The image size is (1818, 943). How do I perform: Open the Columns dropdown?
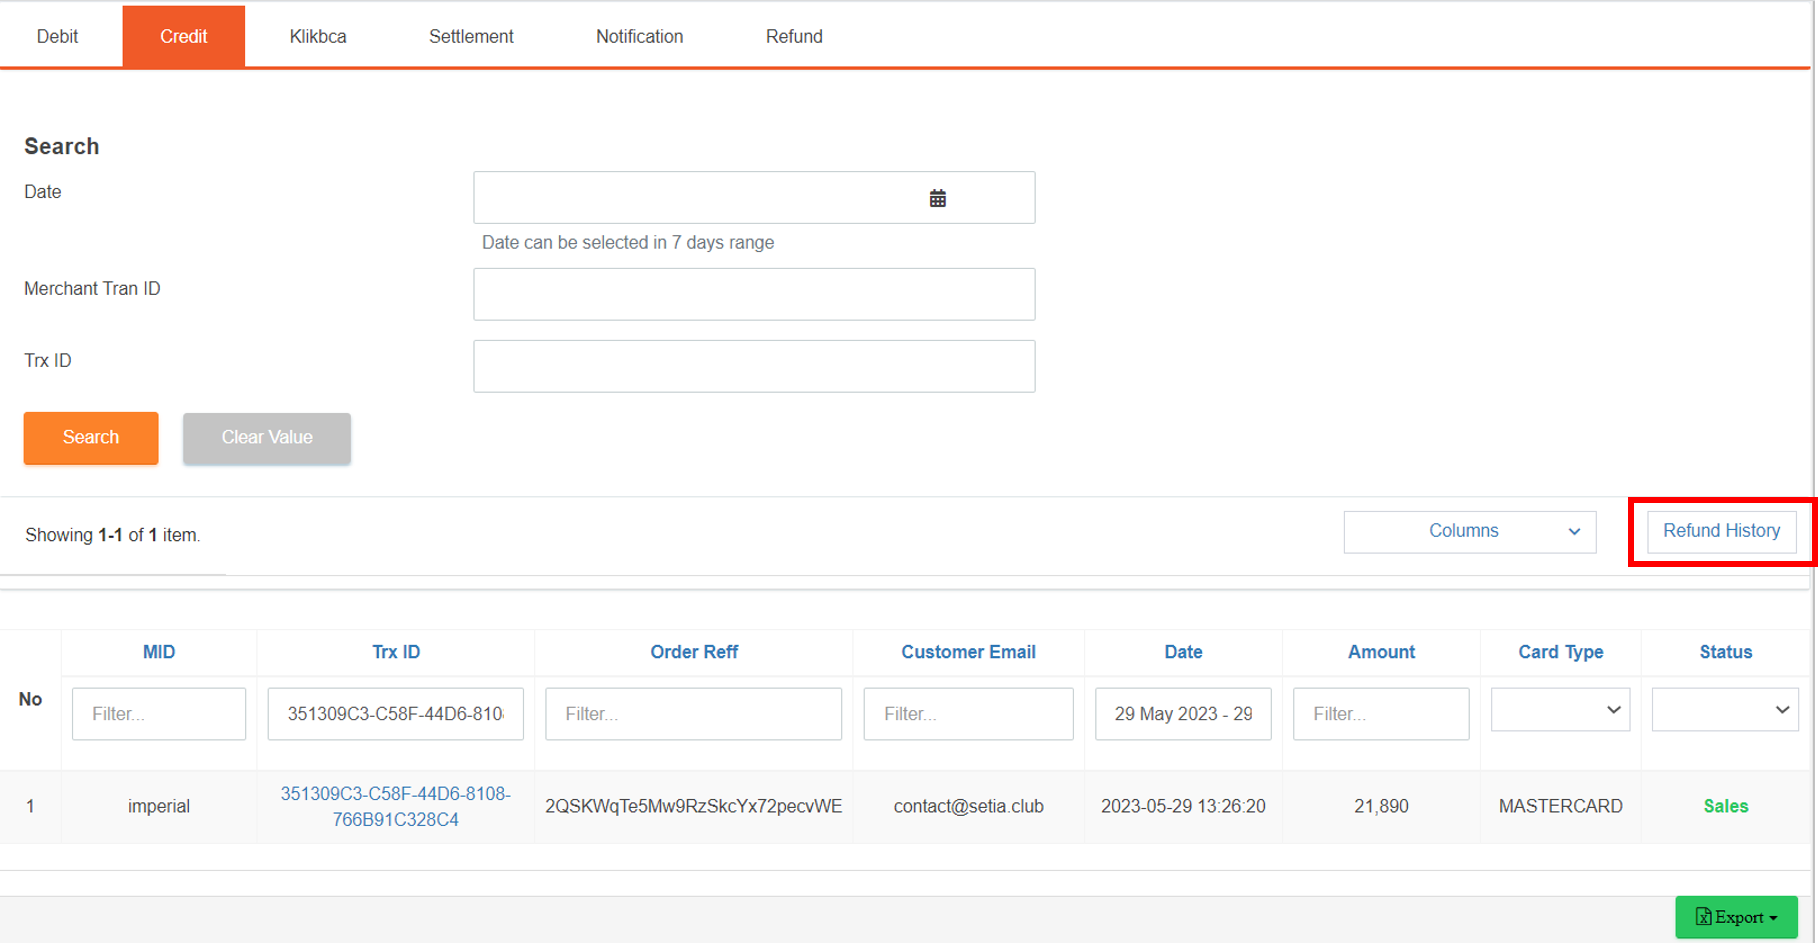[1469, 531]
